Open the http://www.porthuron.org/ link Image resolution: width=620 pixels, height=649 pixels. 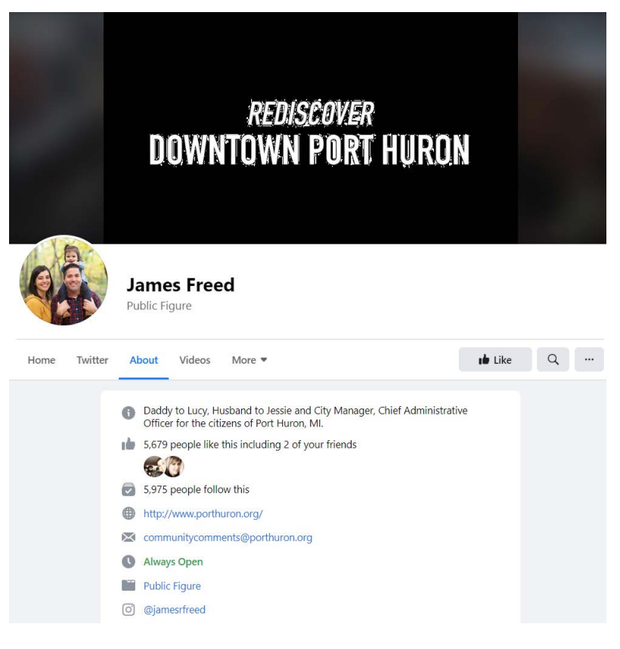tap(203, 514)
